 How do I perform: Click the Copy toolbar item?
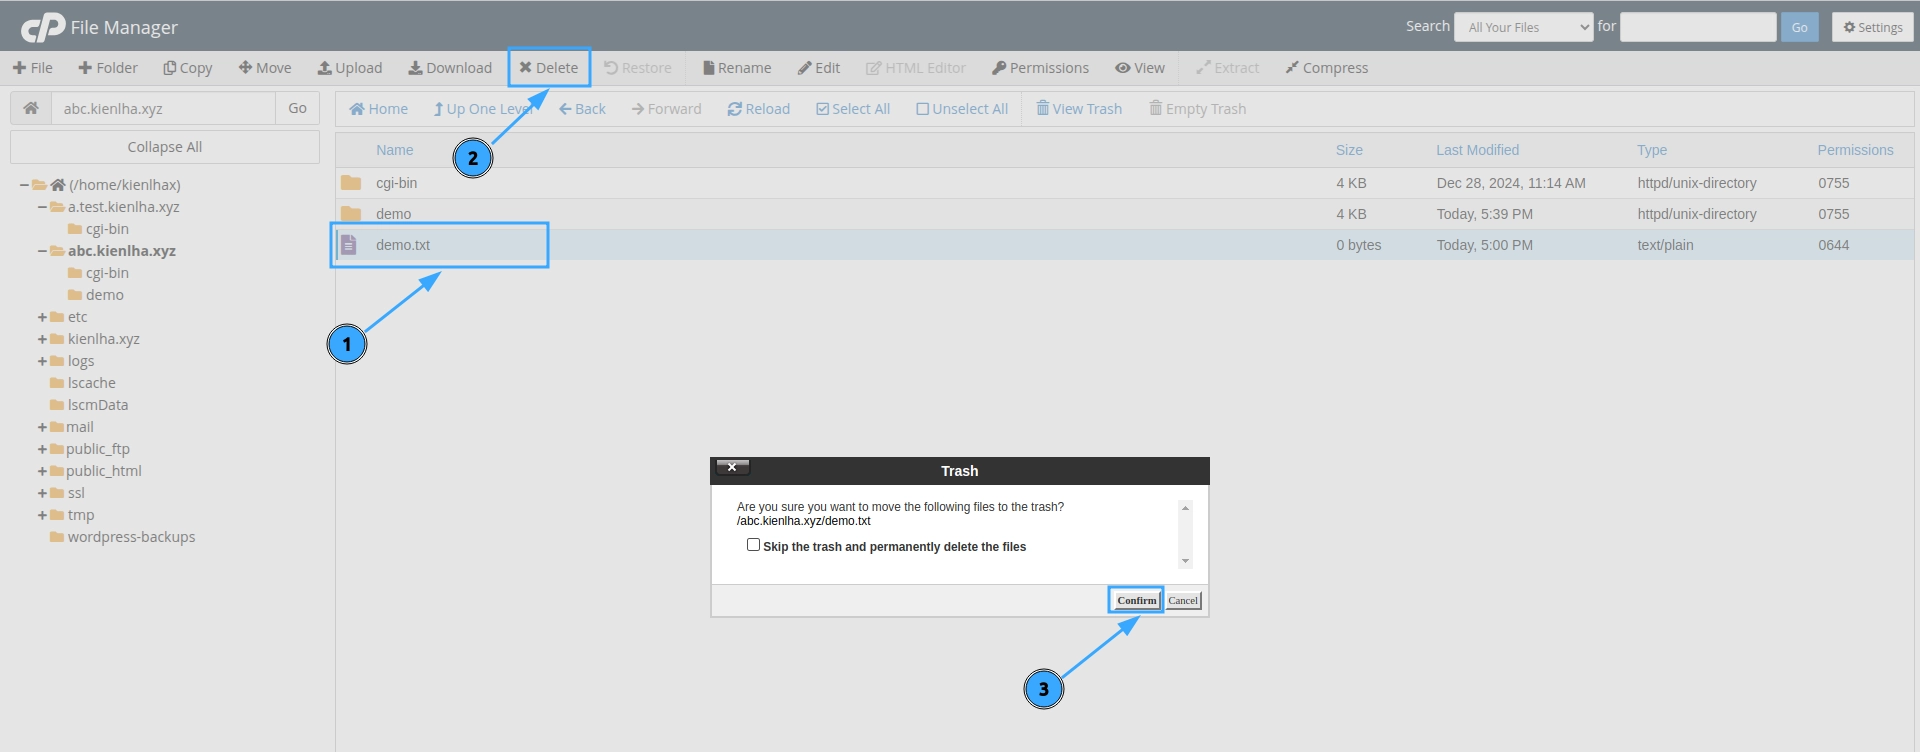click(x=187, y=68)
